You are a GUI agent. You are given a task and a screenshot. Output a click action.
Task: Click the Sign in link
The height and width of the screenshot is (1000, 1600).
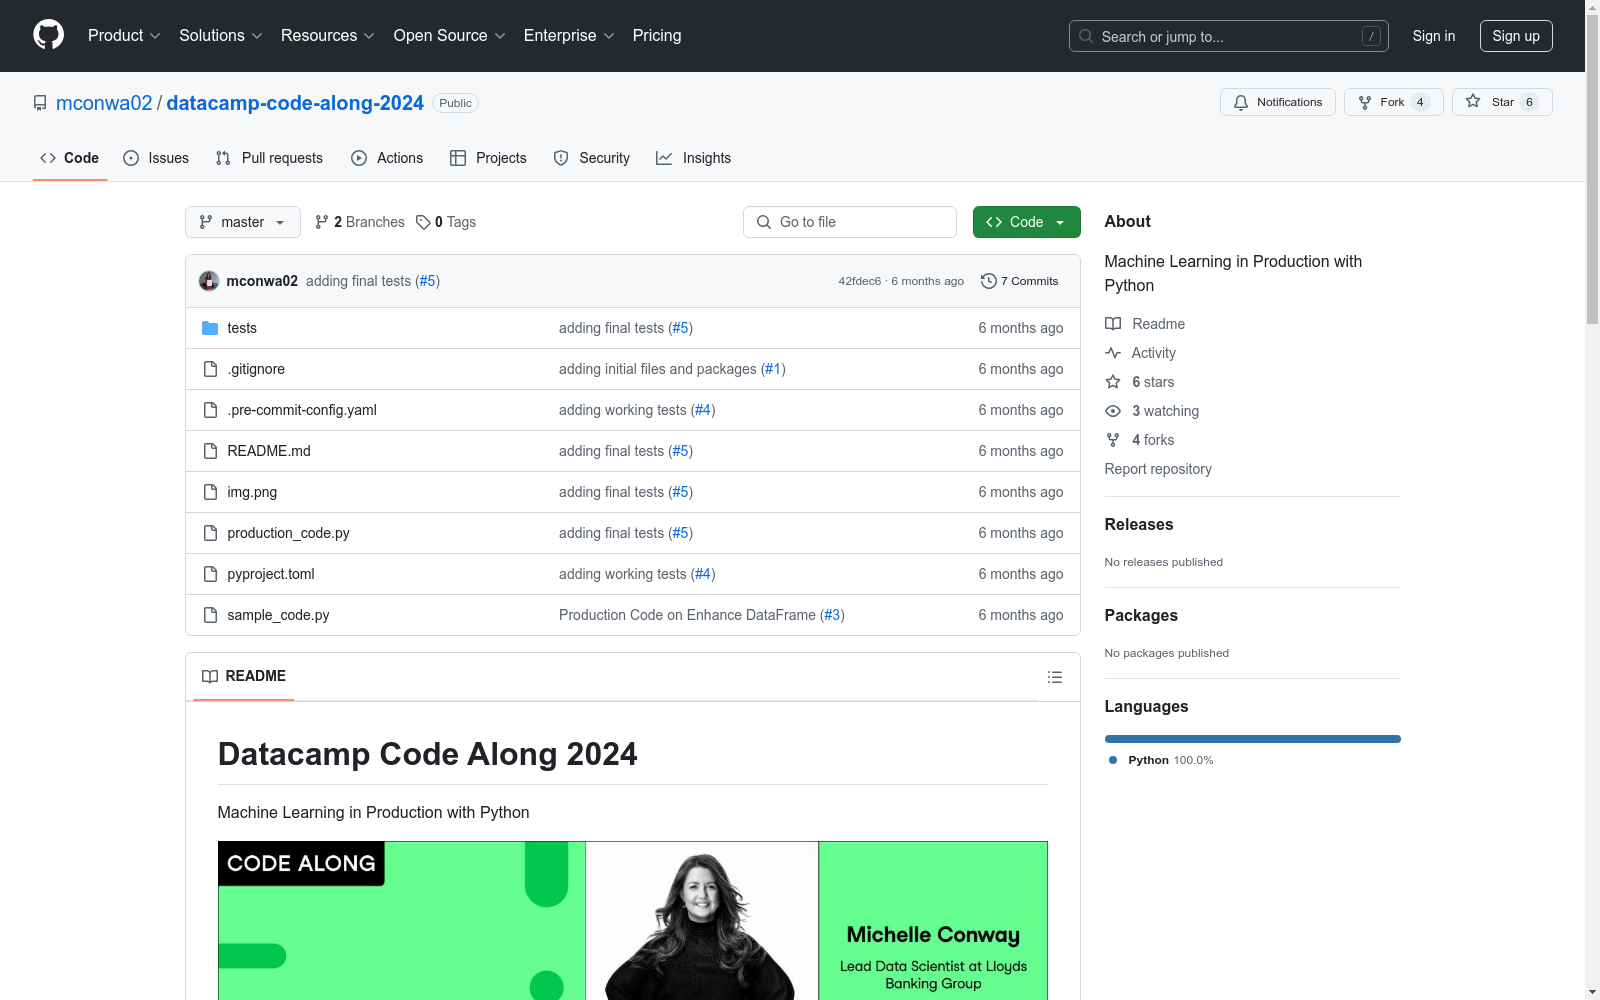click(x=1434, y=36)
